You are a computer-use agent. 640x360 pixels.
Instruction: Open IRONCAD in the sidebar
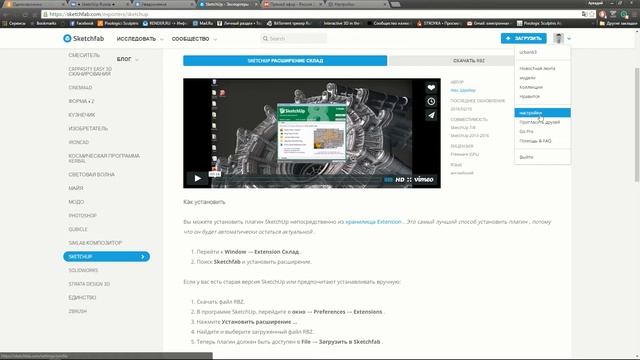click(x=78, y=142)
